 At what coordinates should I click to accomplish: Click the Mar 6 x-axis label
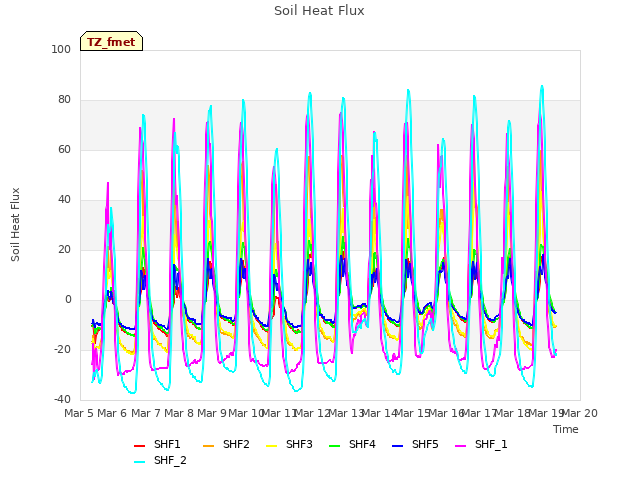point(112,413)
